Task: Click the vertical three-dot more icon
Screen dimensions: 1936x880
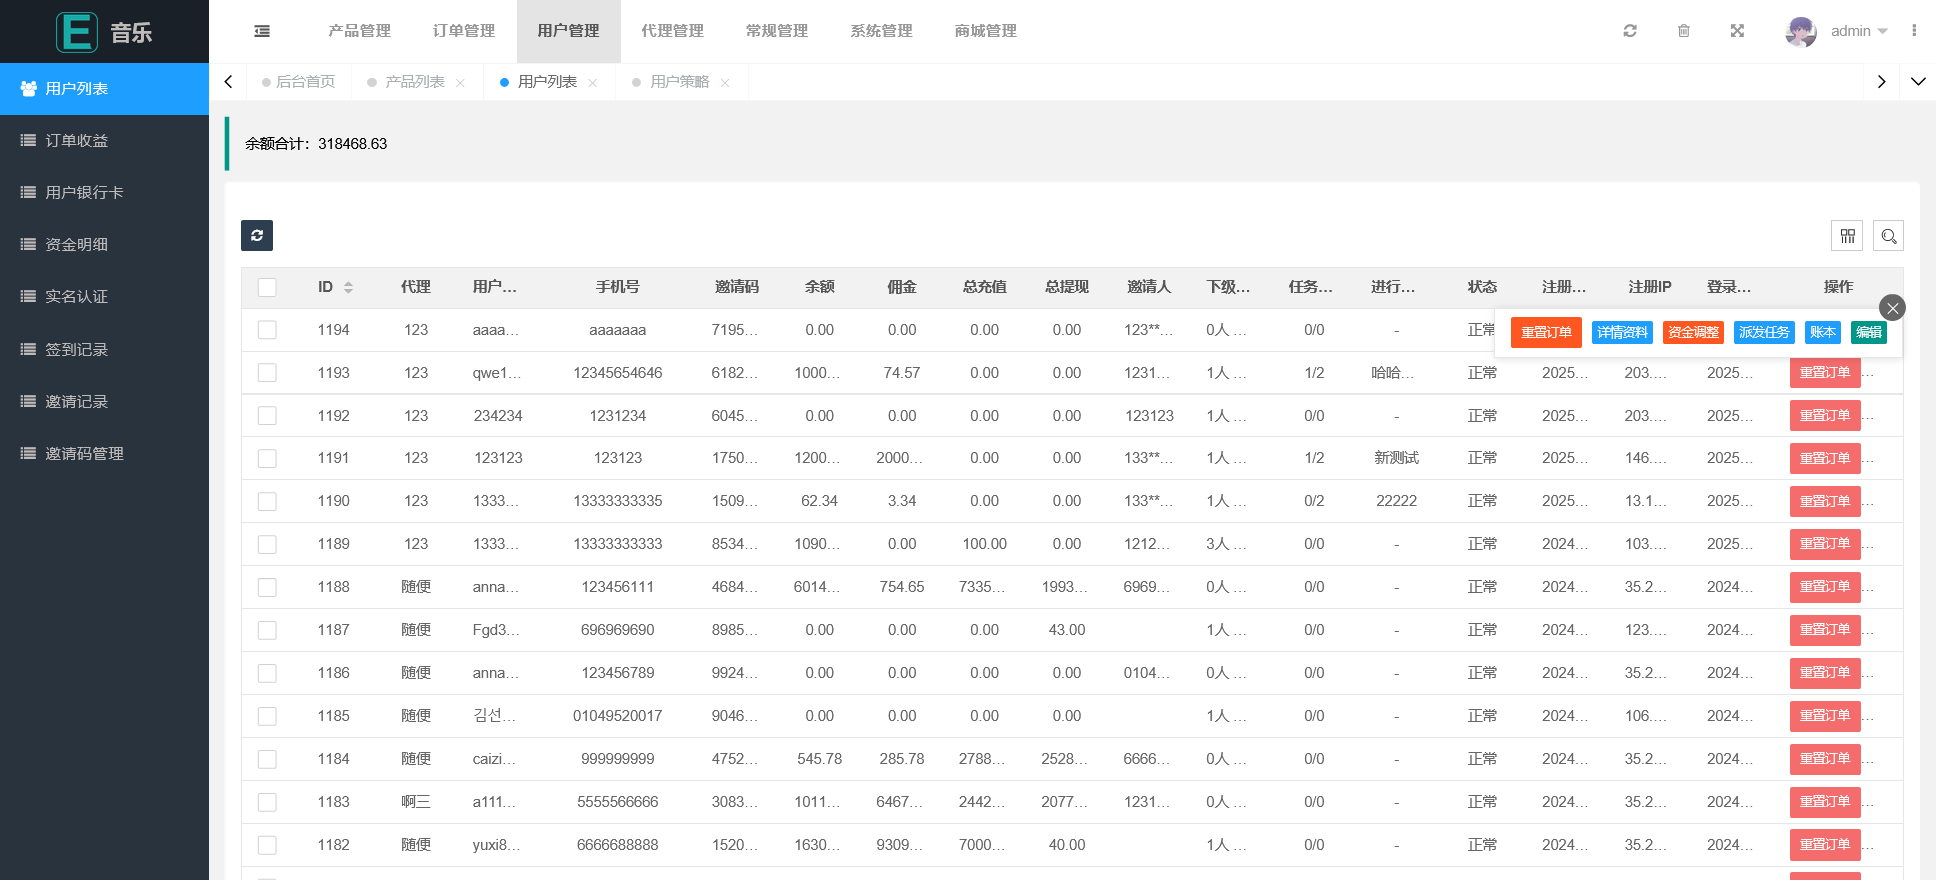Action: coord(1914,31)
